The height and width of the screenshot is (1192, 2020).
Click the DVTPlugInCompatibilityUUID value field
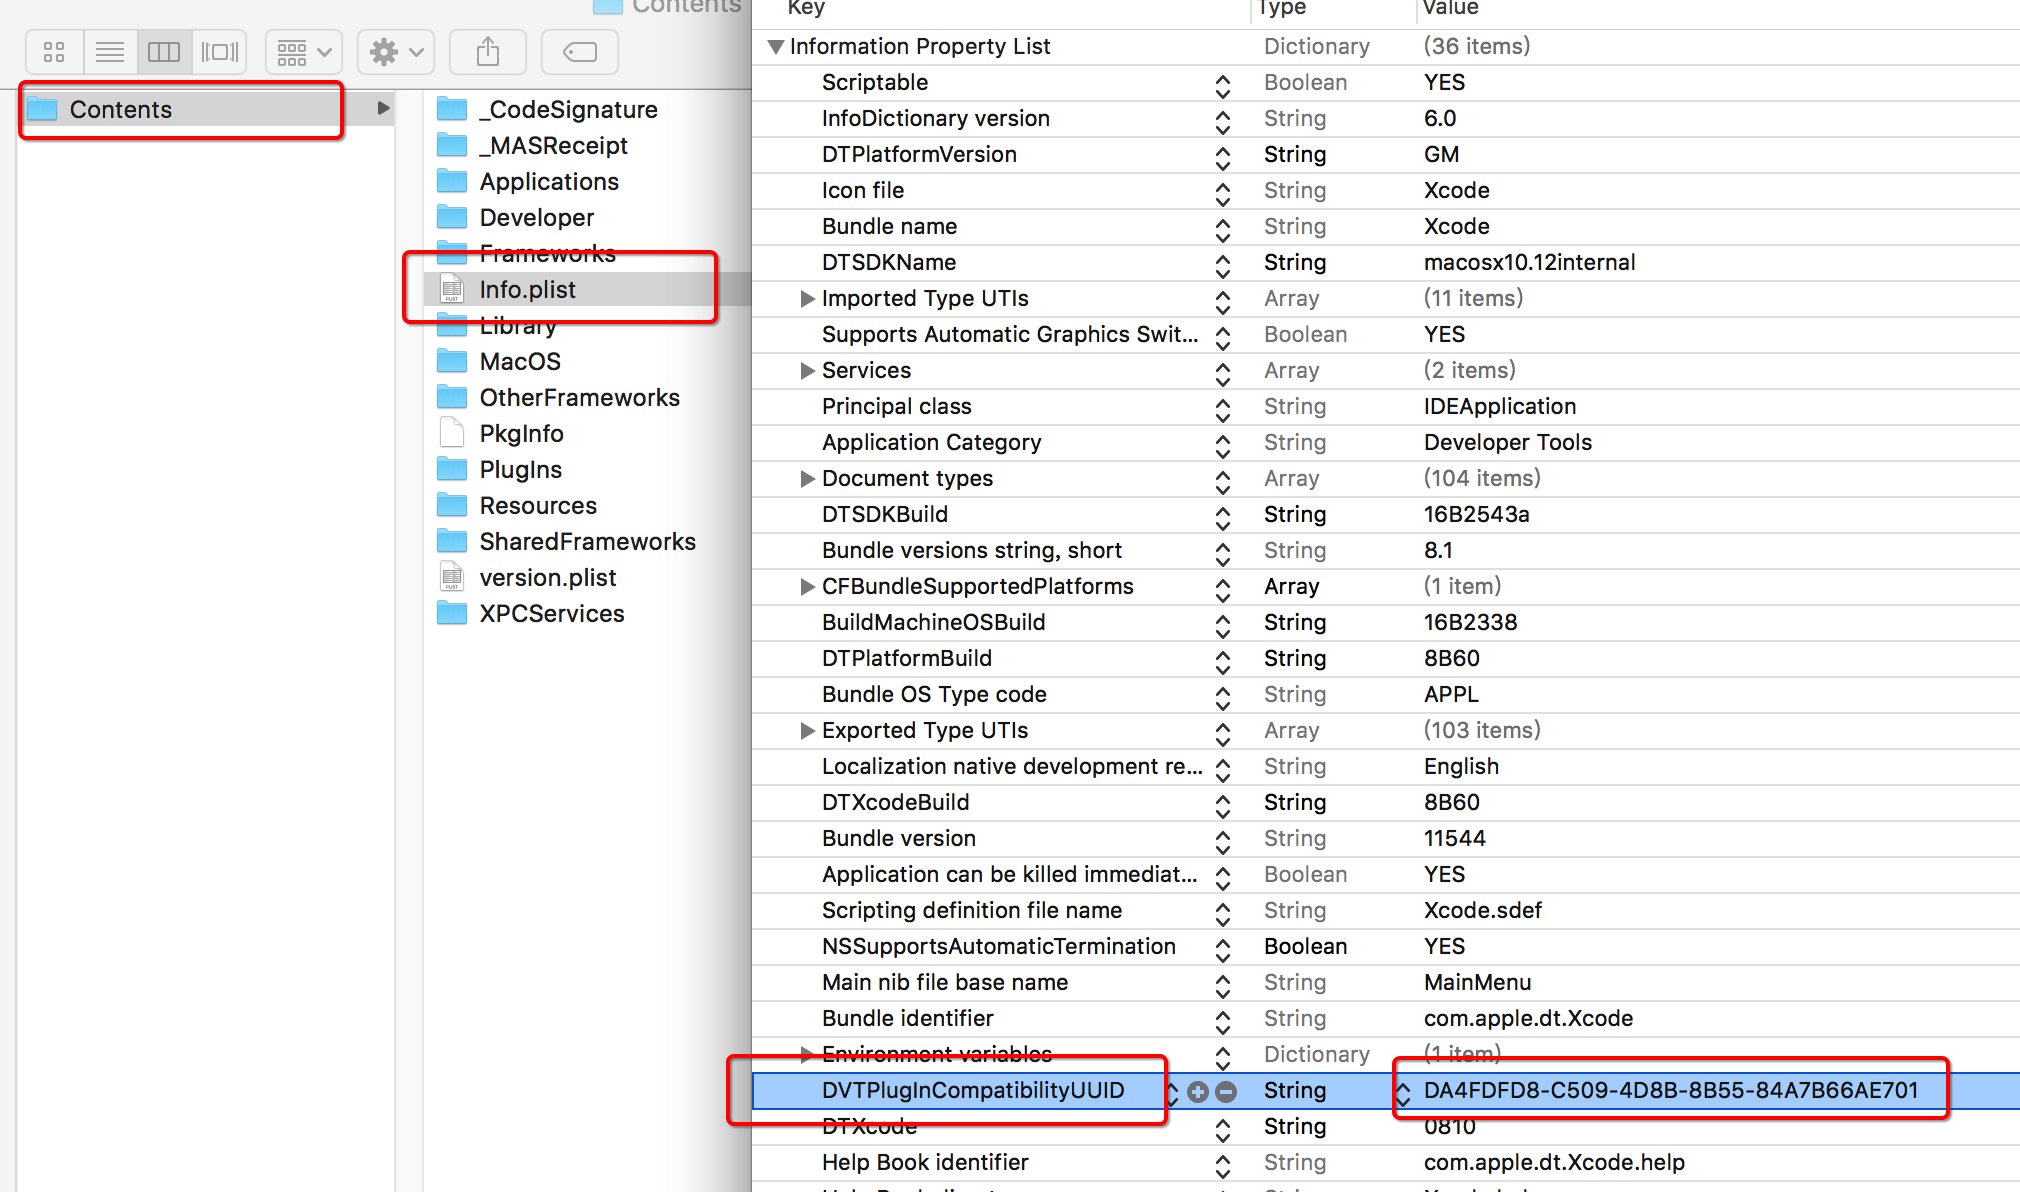pyautogui.click(x=1670, y=1091)
